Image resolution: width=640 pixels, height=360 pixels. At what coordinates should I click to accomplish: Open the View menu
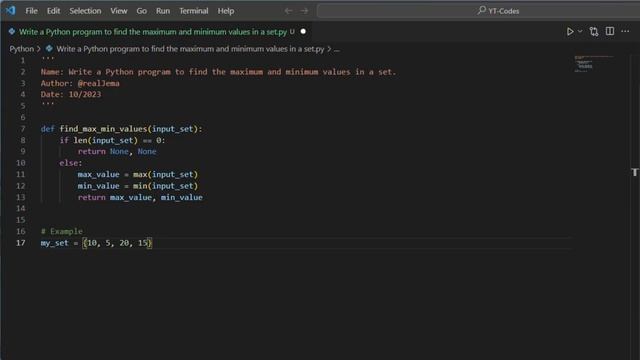[x=119, y=11]
